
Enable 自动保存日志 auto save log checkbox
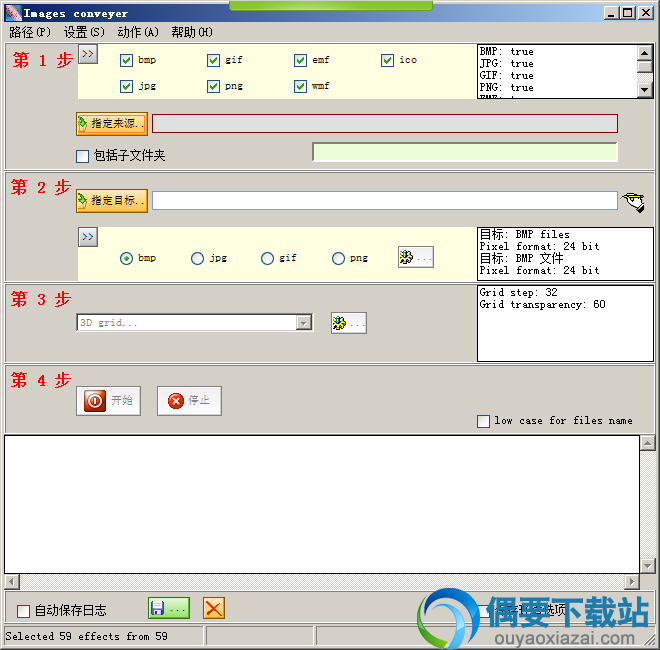pos(23,611)
